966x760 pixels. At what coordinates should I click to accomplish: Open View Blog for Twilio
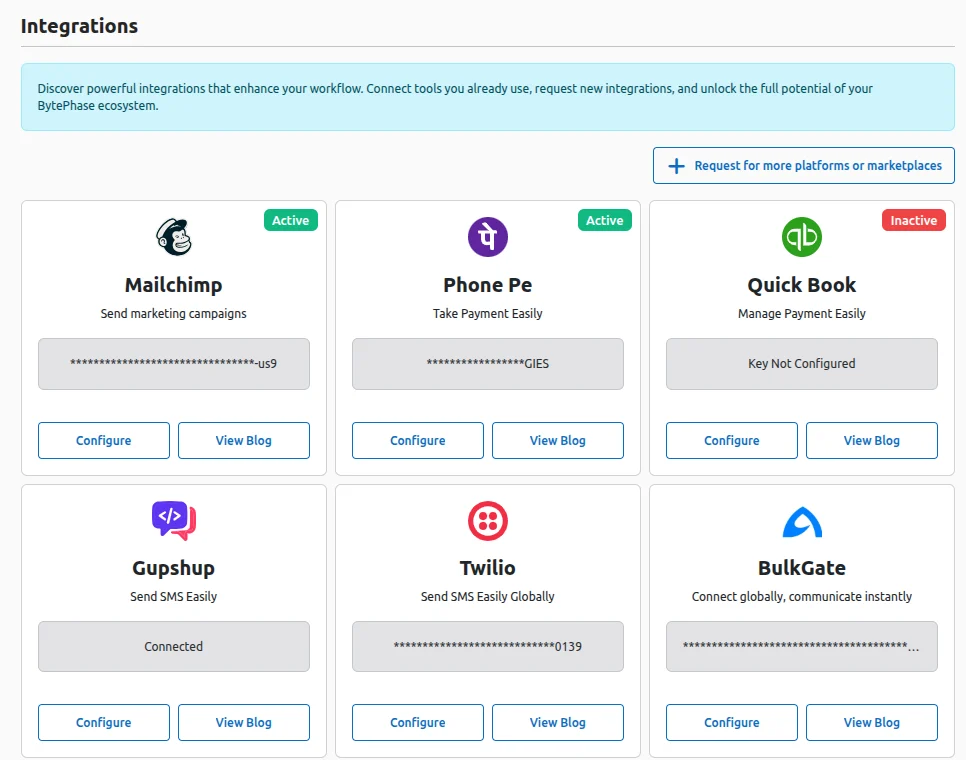pos(558,722)
